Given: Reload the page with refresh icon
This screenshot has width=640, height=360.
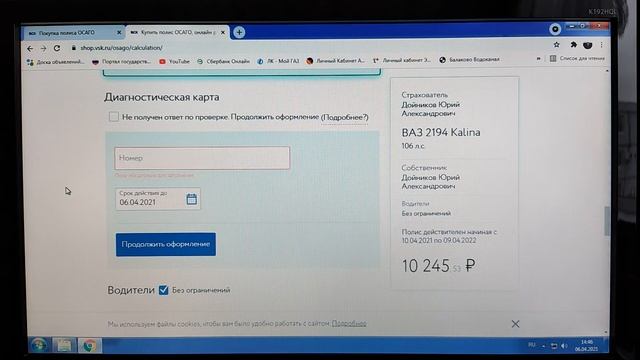Looking at the screenshot, I should click(57, 48).
